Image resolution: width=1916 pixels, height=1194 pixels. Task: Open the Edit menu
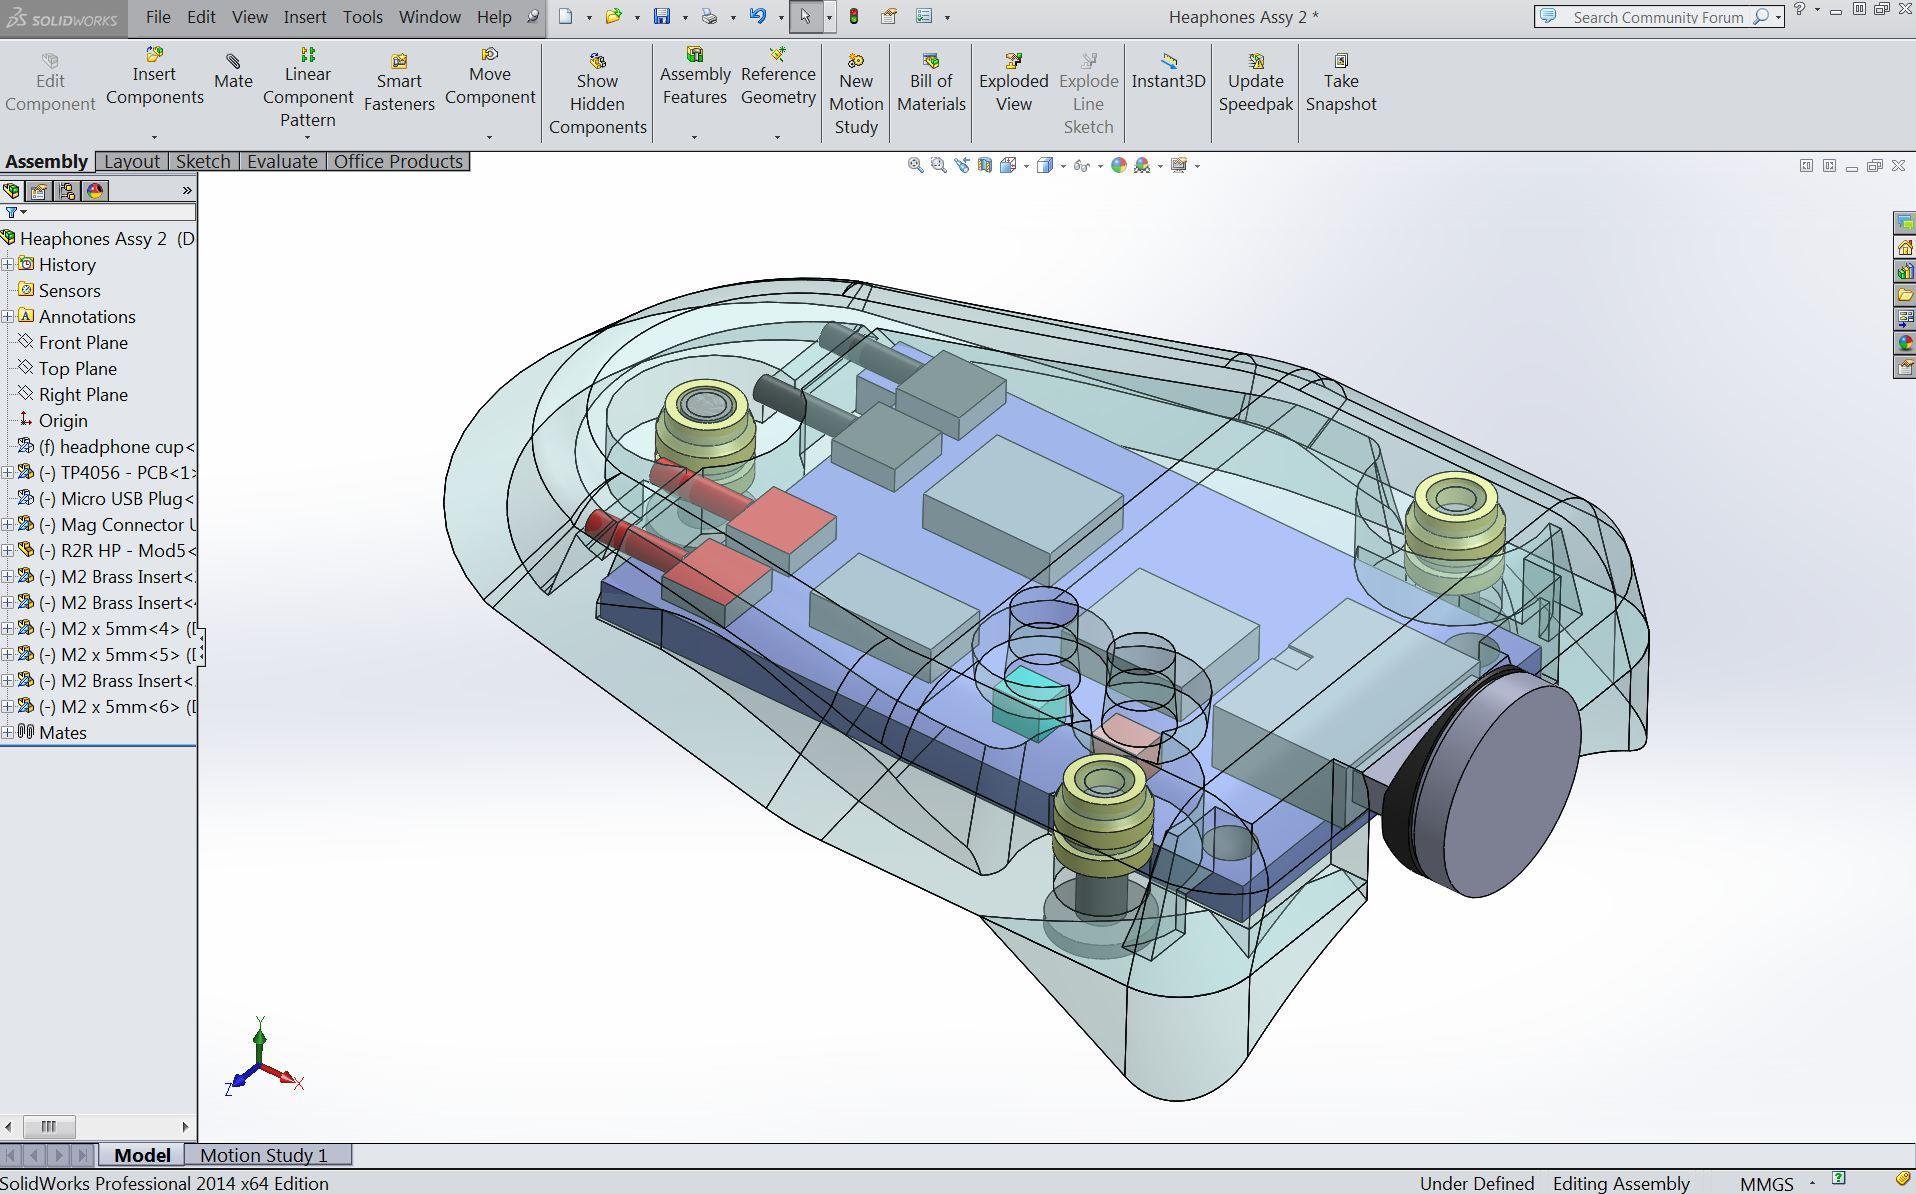click(201, 17)
